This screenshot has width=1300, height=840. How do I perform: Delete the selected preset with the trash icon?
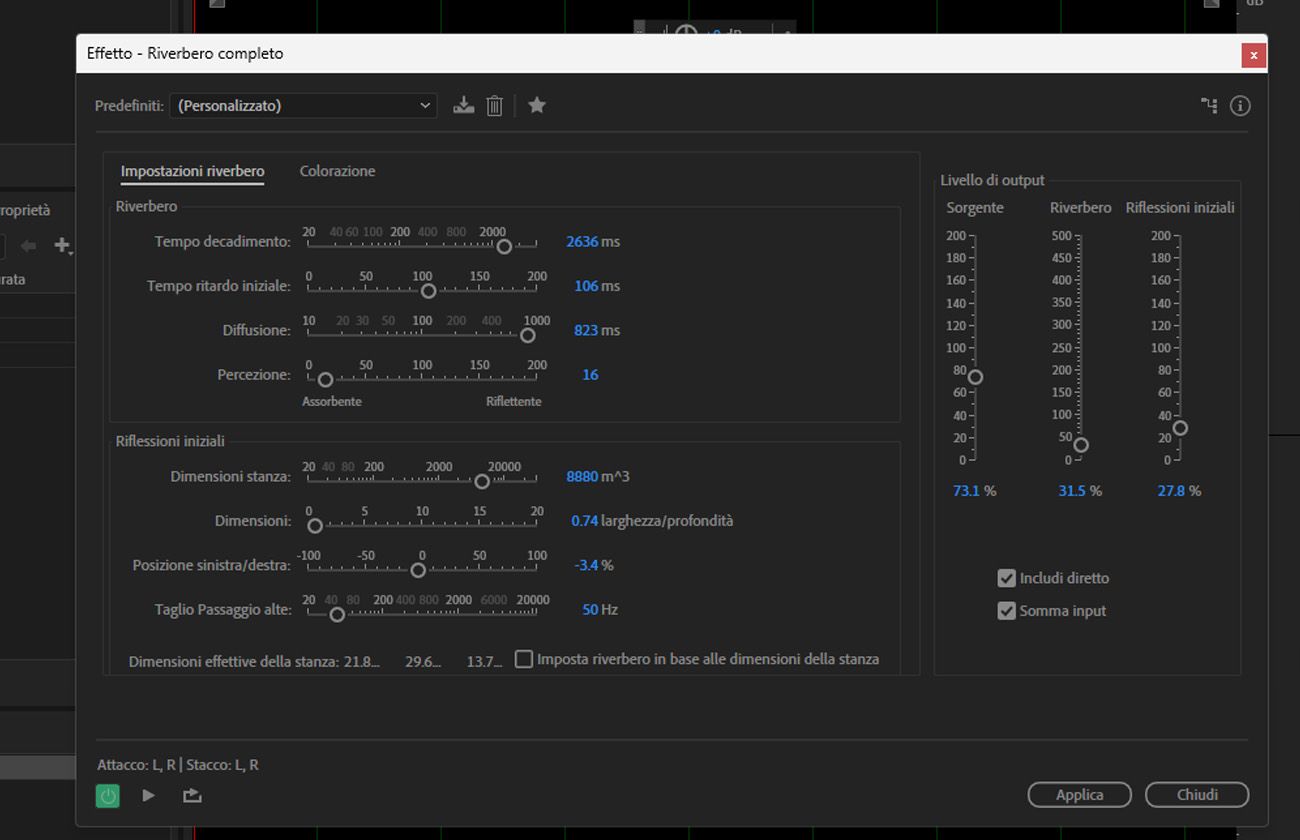pyautogui.click(x=494, y=105)
